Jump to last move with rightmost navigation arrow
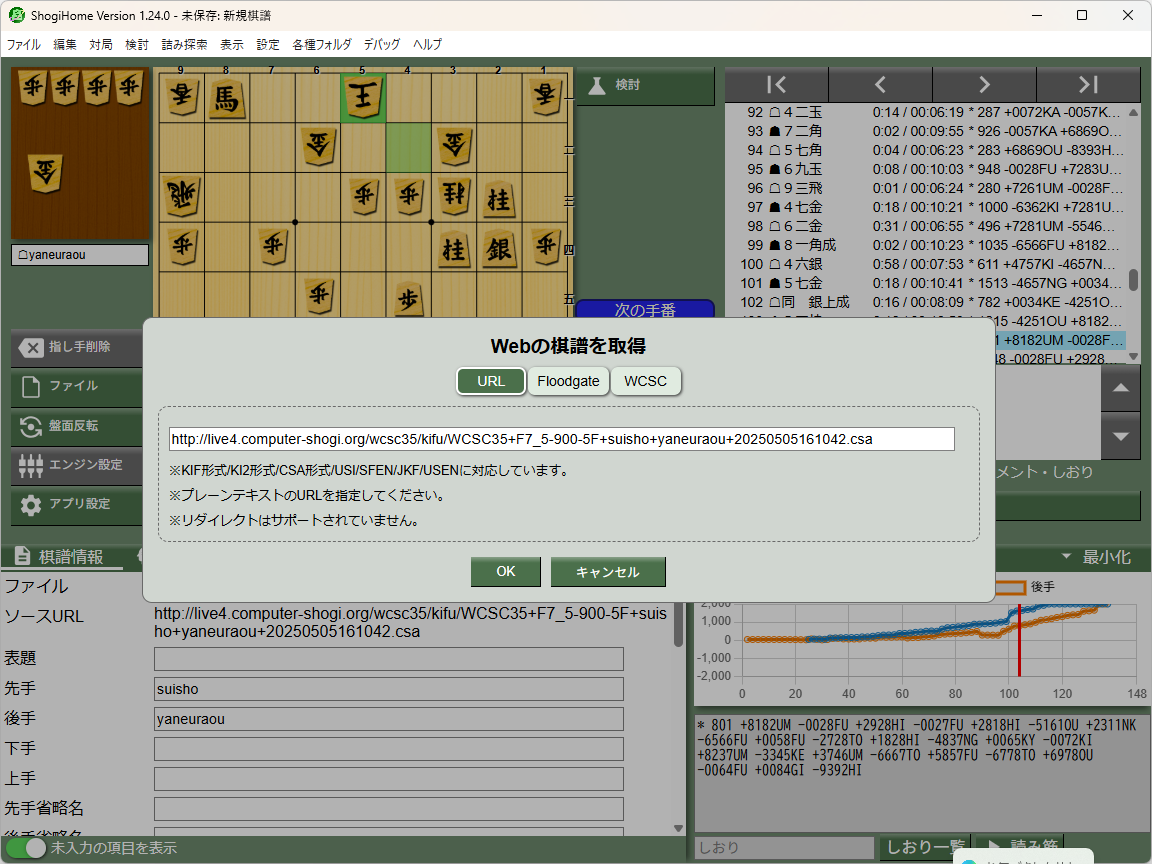The height and width of the screenshot is (864, 1152). point(1087,84)
